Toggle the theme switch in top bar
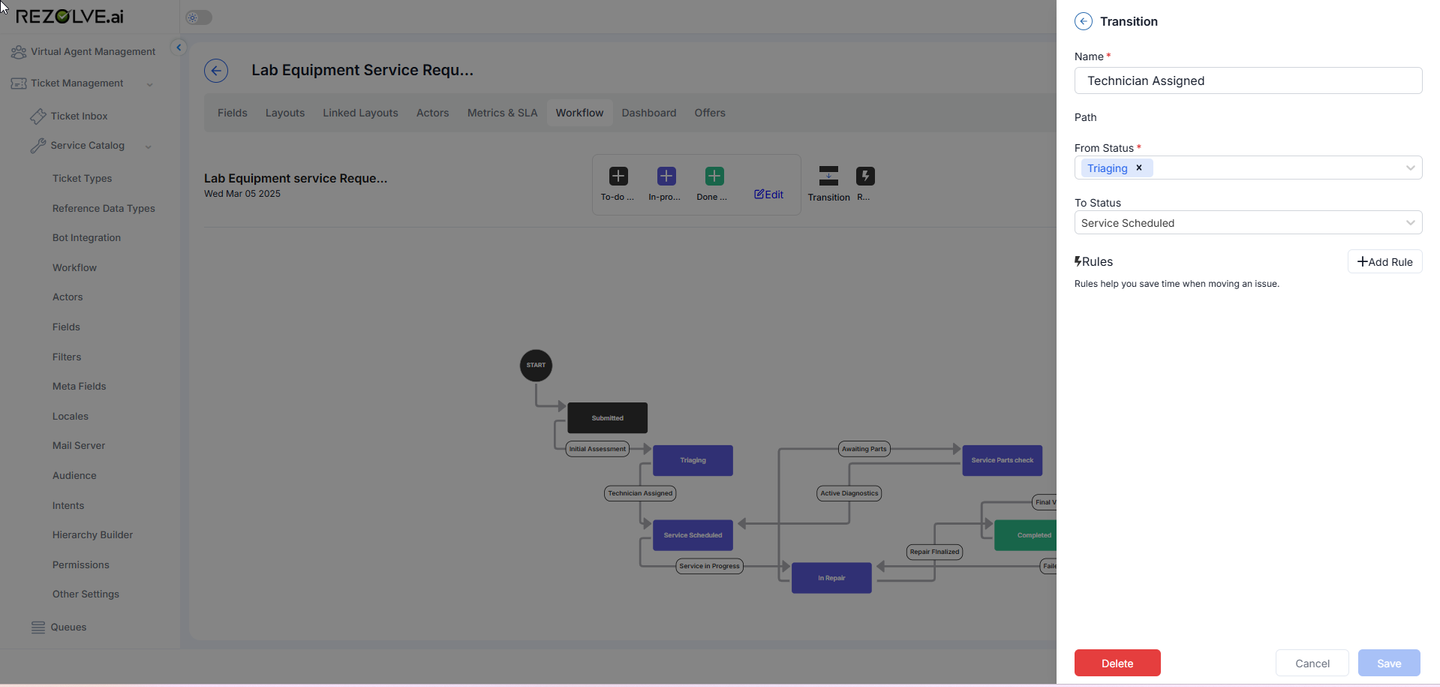The width and height of the screenshot is (1440, 687). 199,17
